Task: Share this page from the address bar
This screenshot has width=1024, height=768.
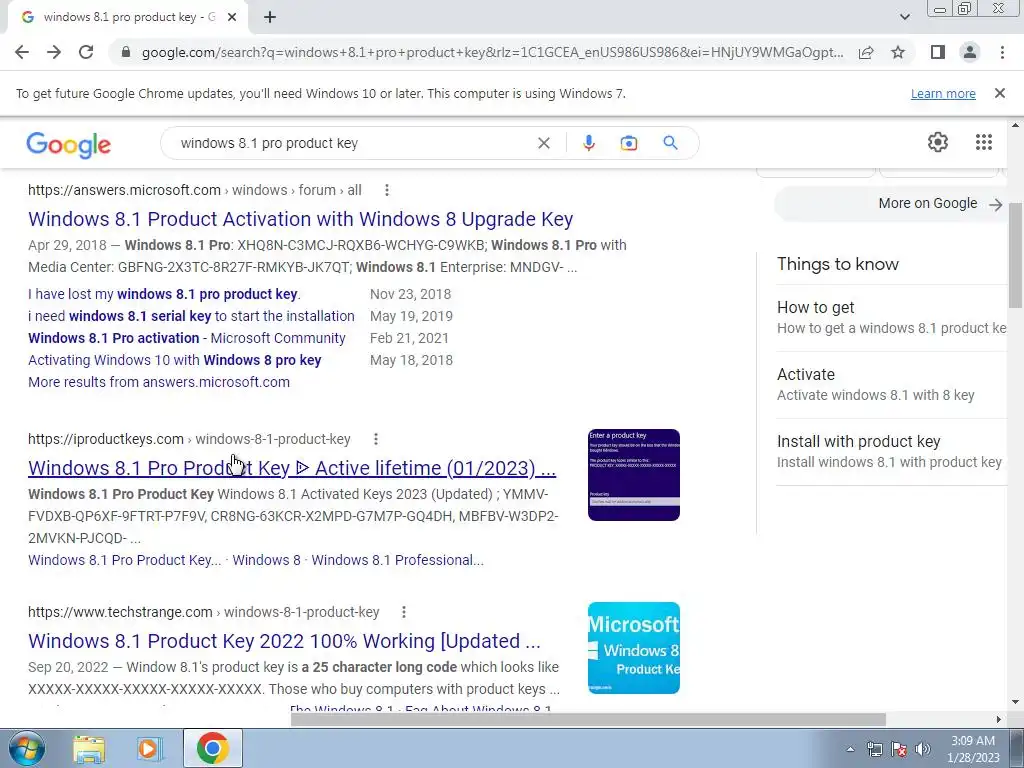Action: (x=866, y=52)
